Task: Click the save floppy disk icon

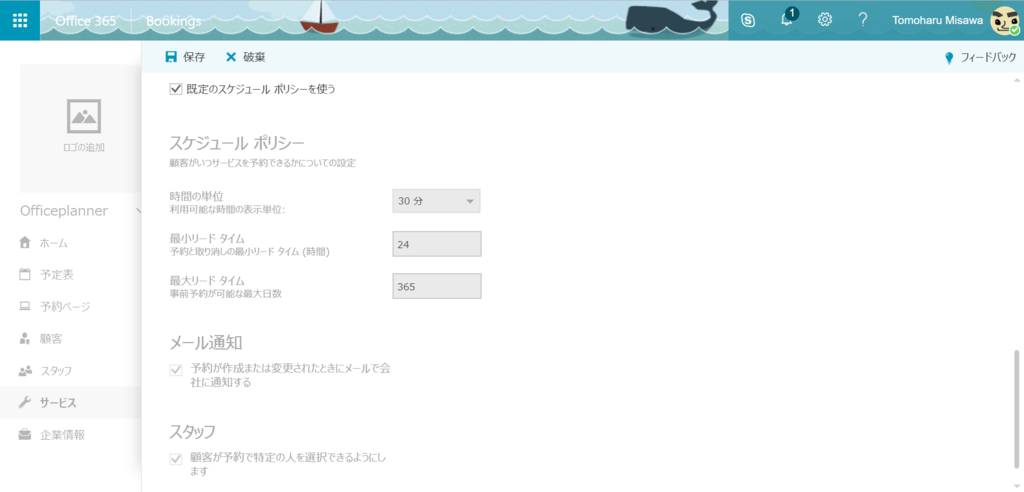Action: click(171, 57)
